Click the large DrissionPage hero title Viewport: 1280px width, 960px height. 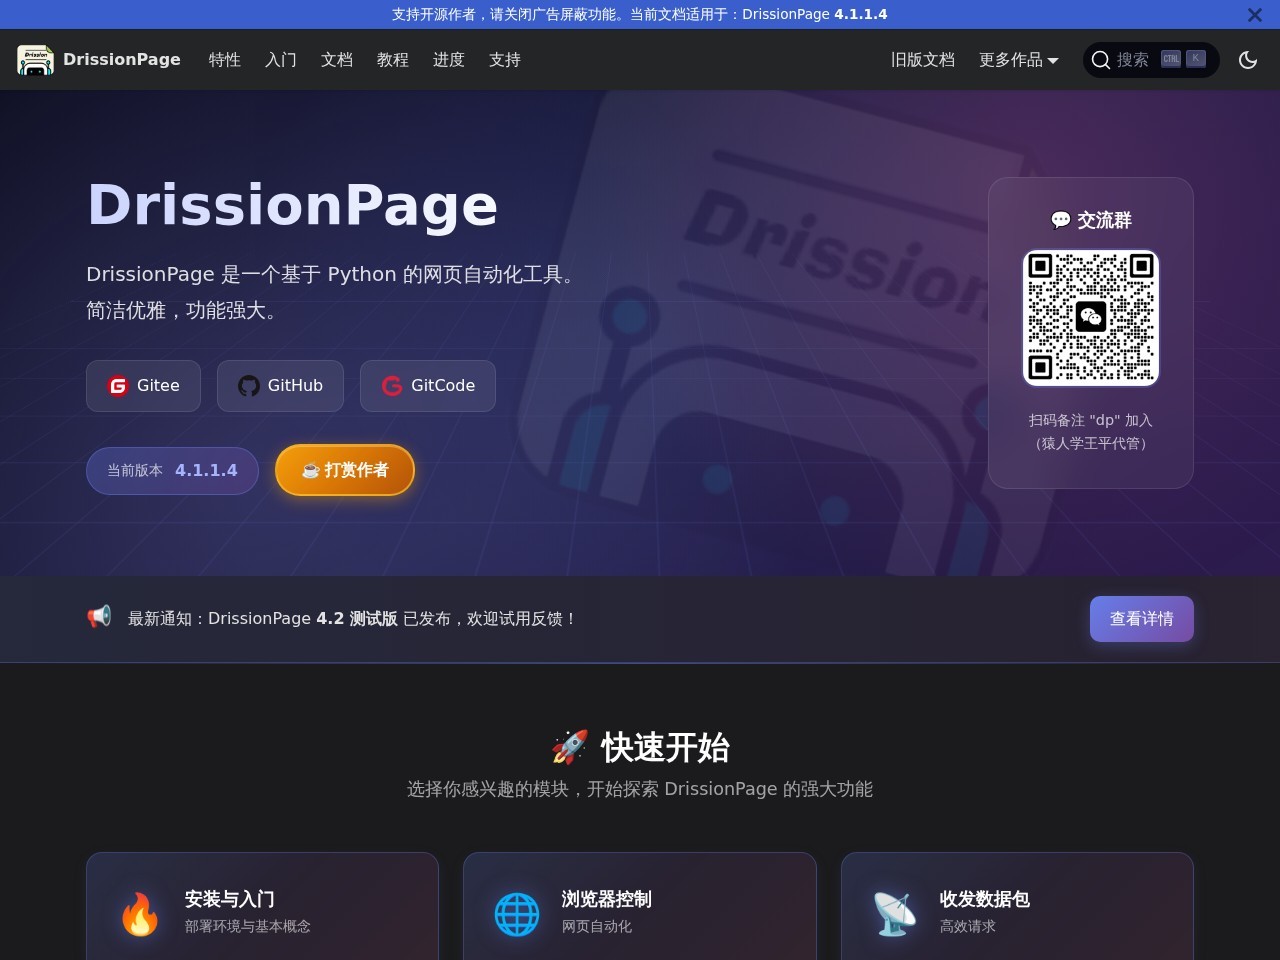[x=292, y=204]
